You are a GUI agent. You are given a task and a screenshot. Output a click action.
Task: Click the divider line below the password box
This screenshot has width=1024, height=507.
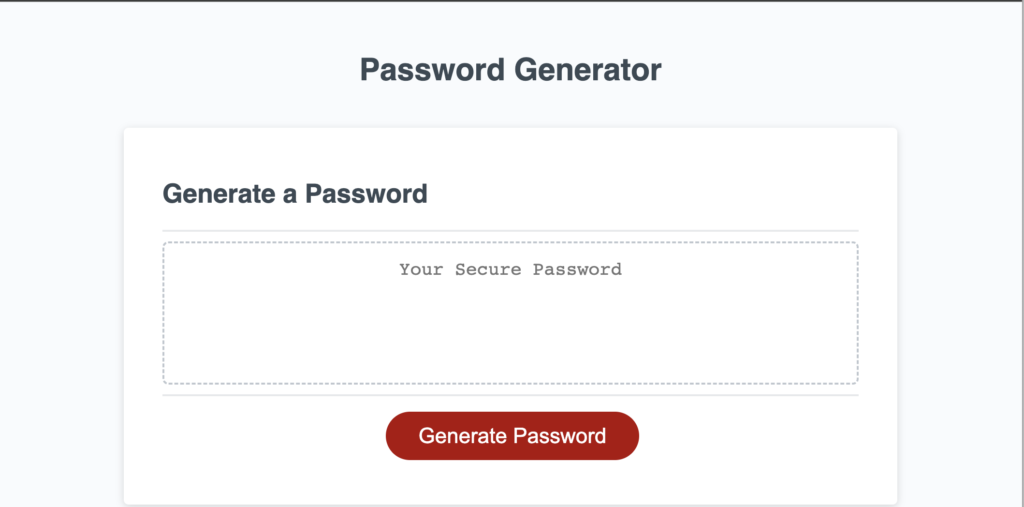click(510, 395)
